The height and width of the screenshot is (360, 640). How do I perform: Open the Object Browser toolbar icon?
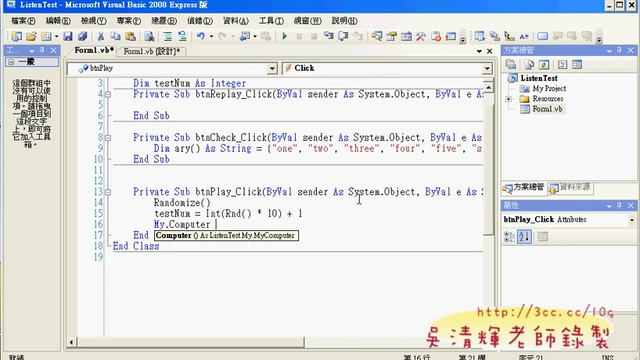point(406,36)
